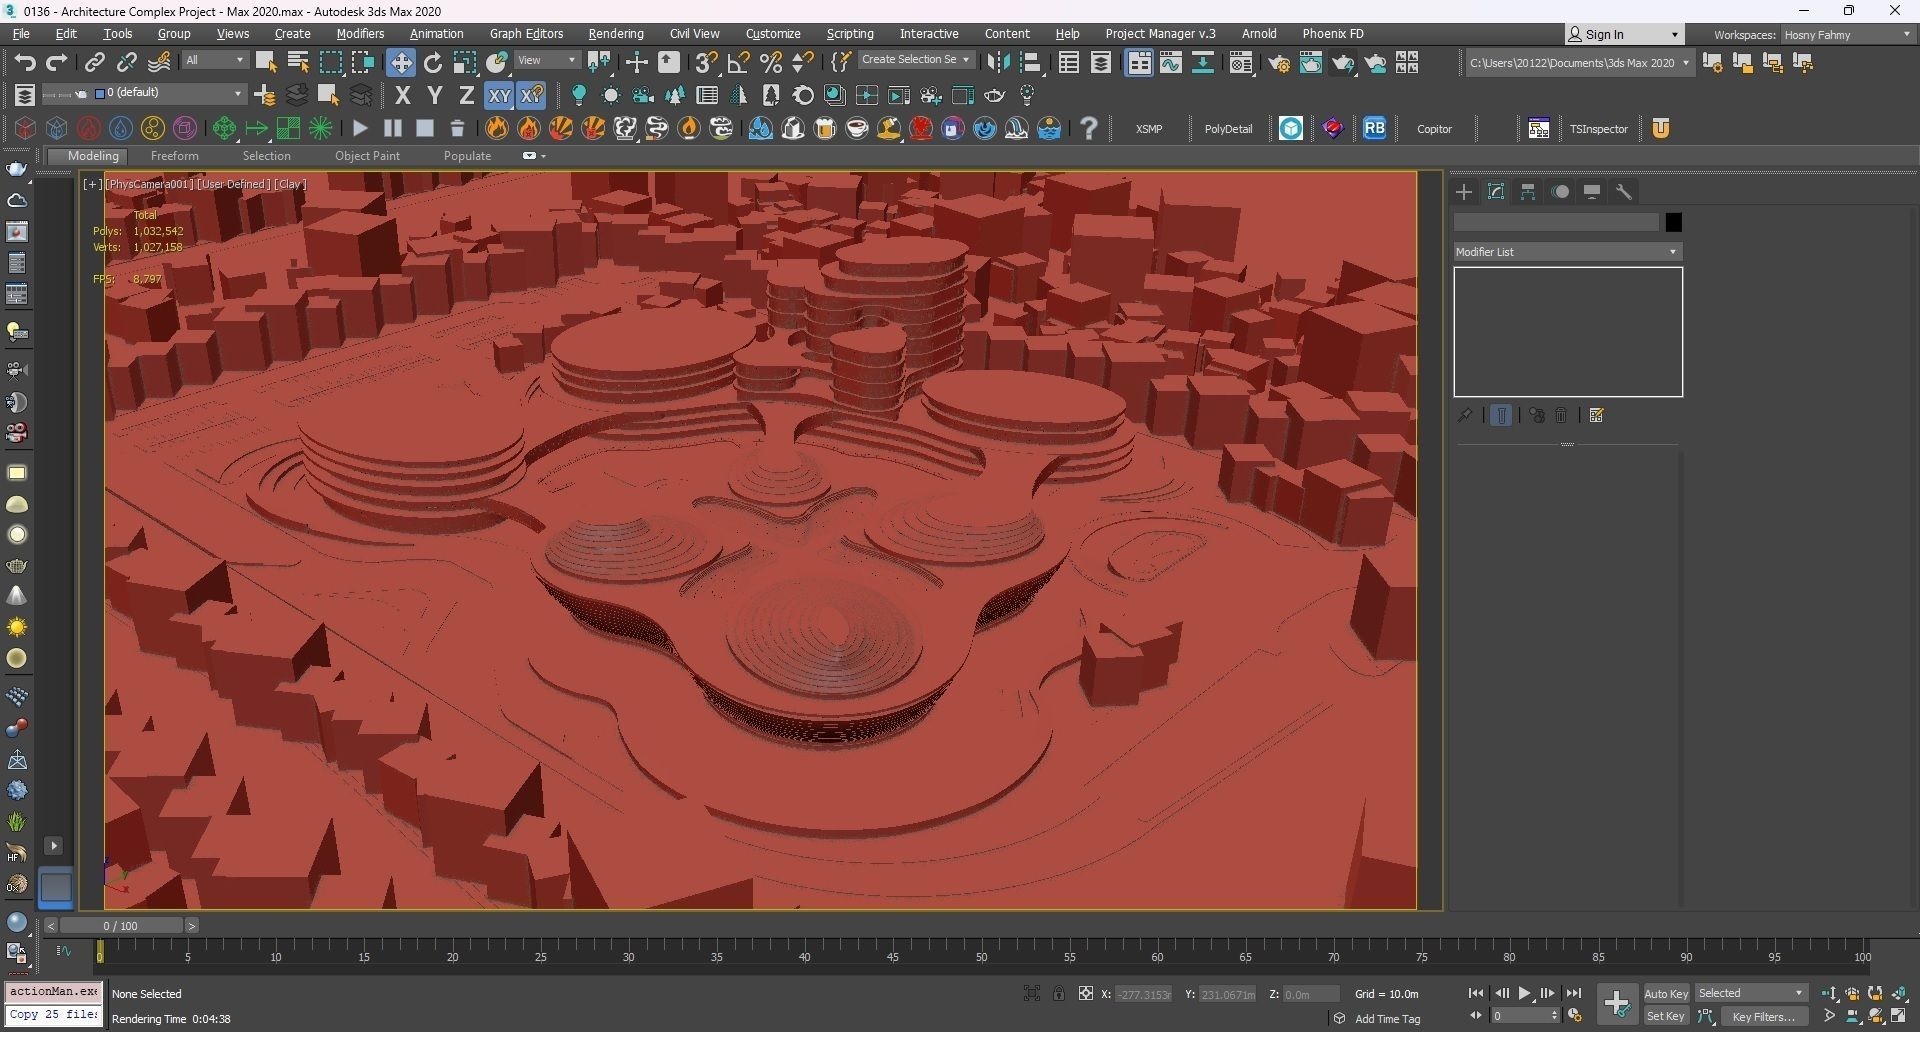Click the Set Key button
Image resolution: width=1920 pixels, height=1040 pixels.
(1666, 1016)
